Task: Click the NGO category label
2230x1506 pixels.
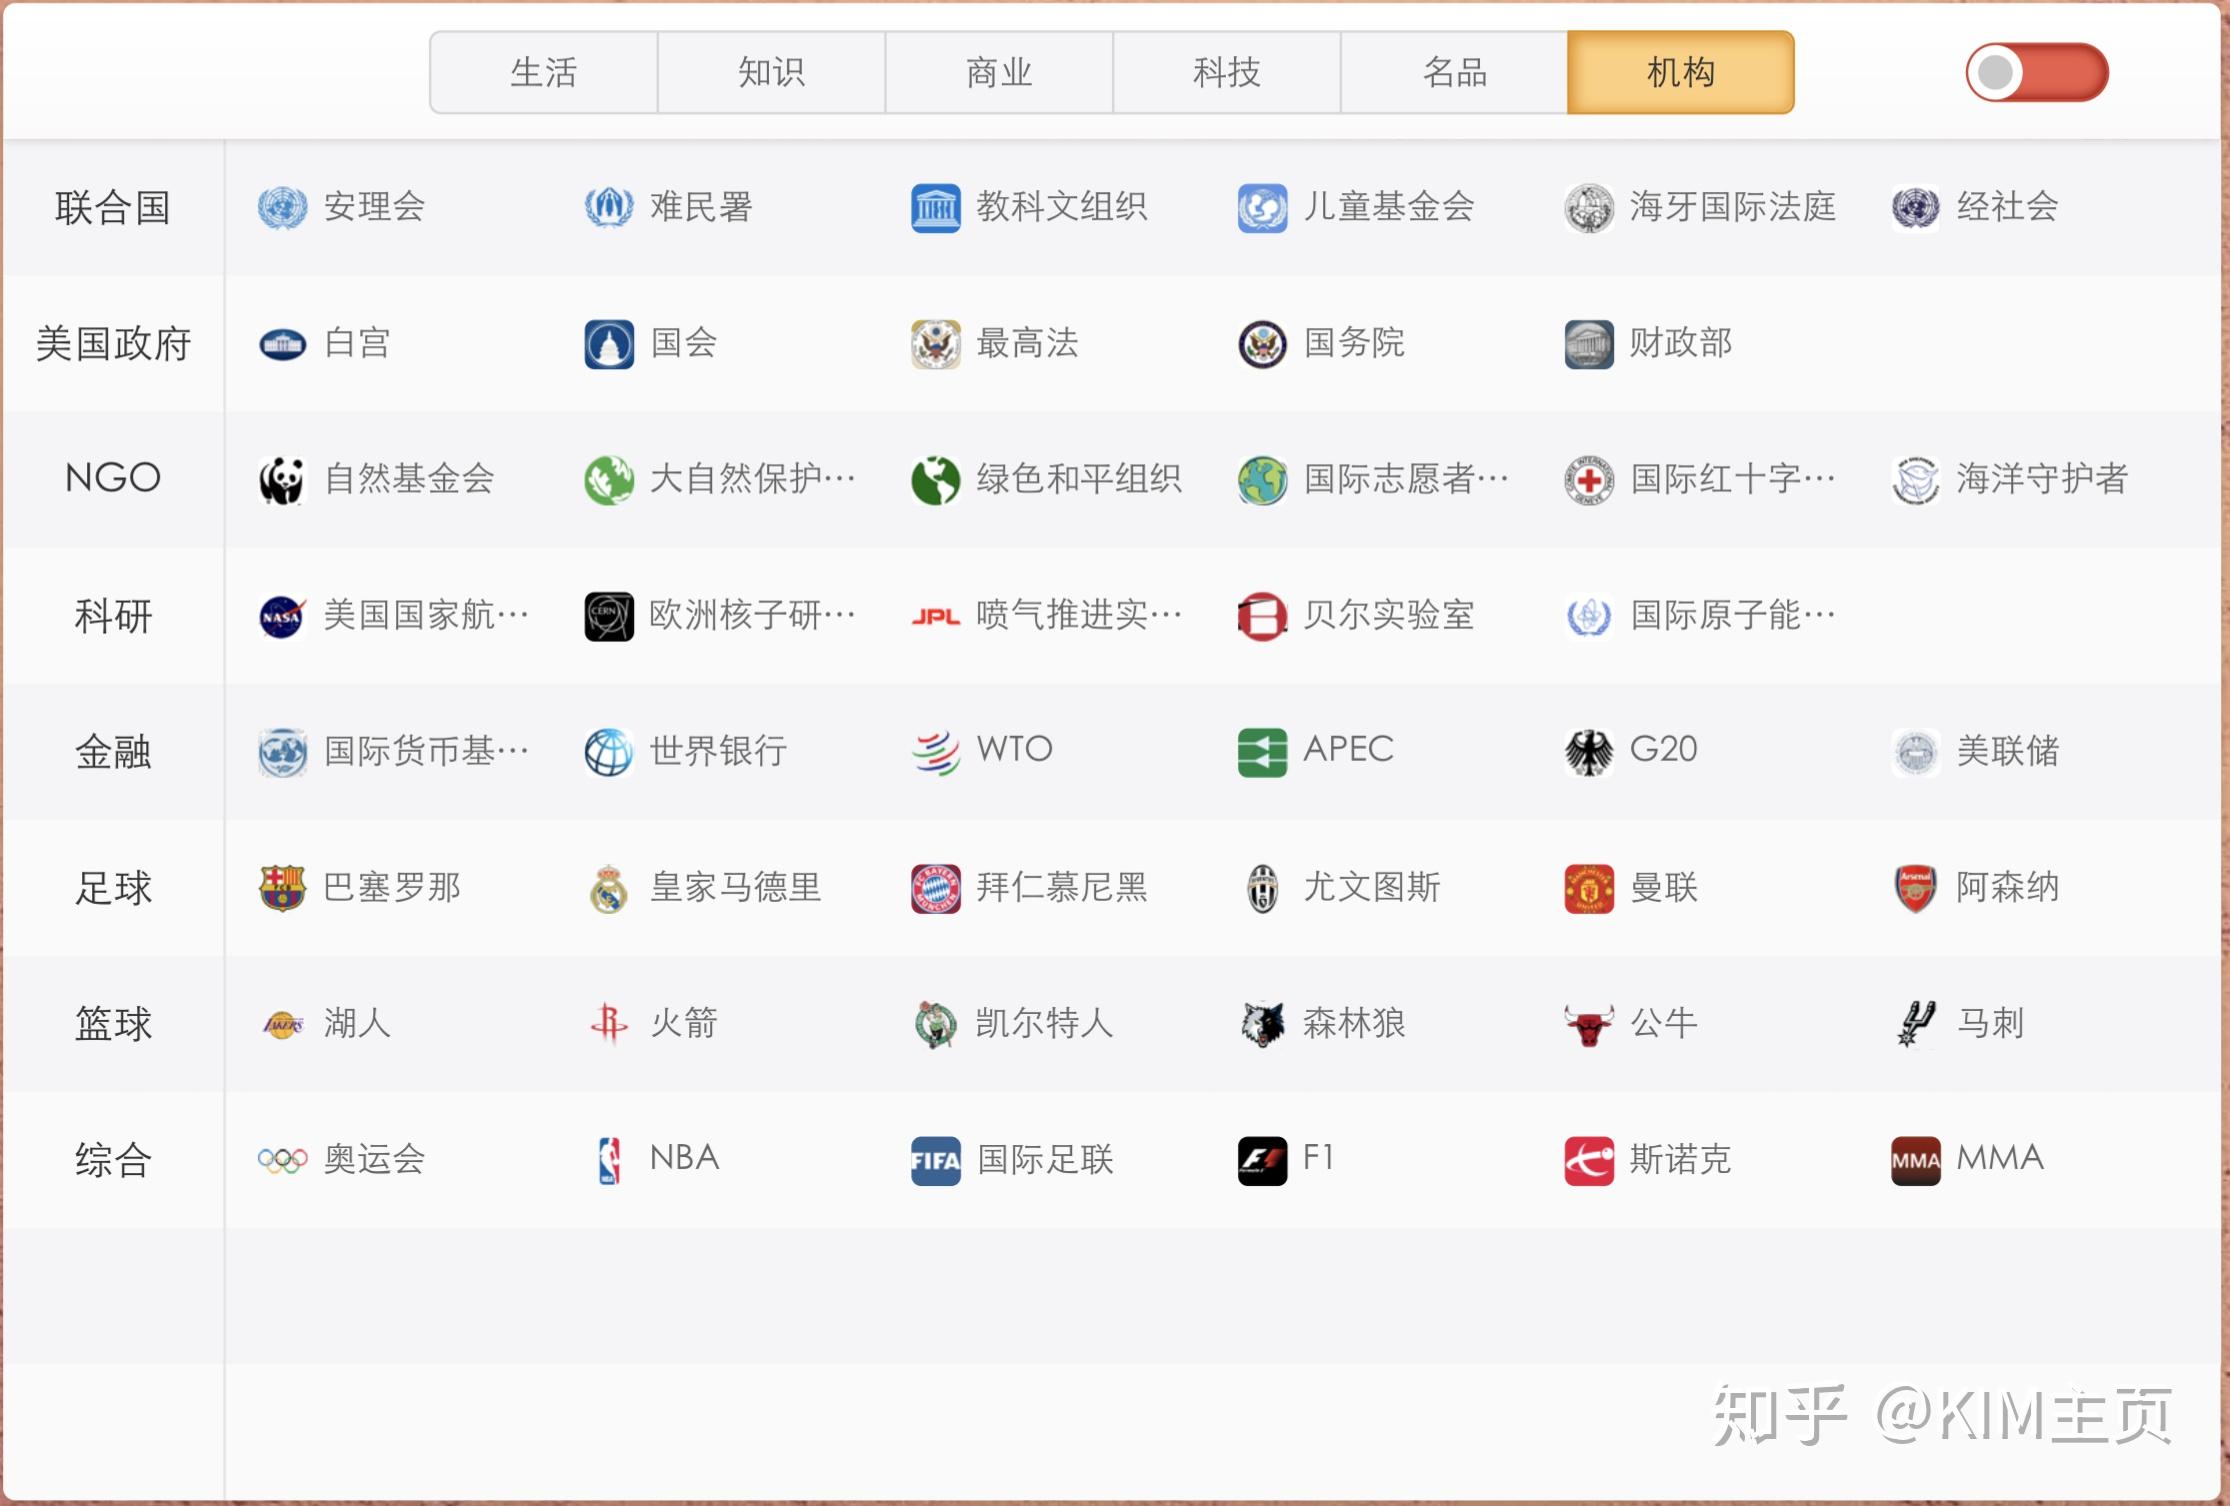Action: [x=113, y=478]
